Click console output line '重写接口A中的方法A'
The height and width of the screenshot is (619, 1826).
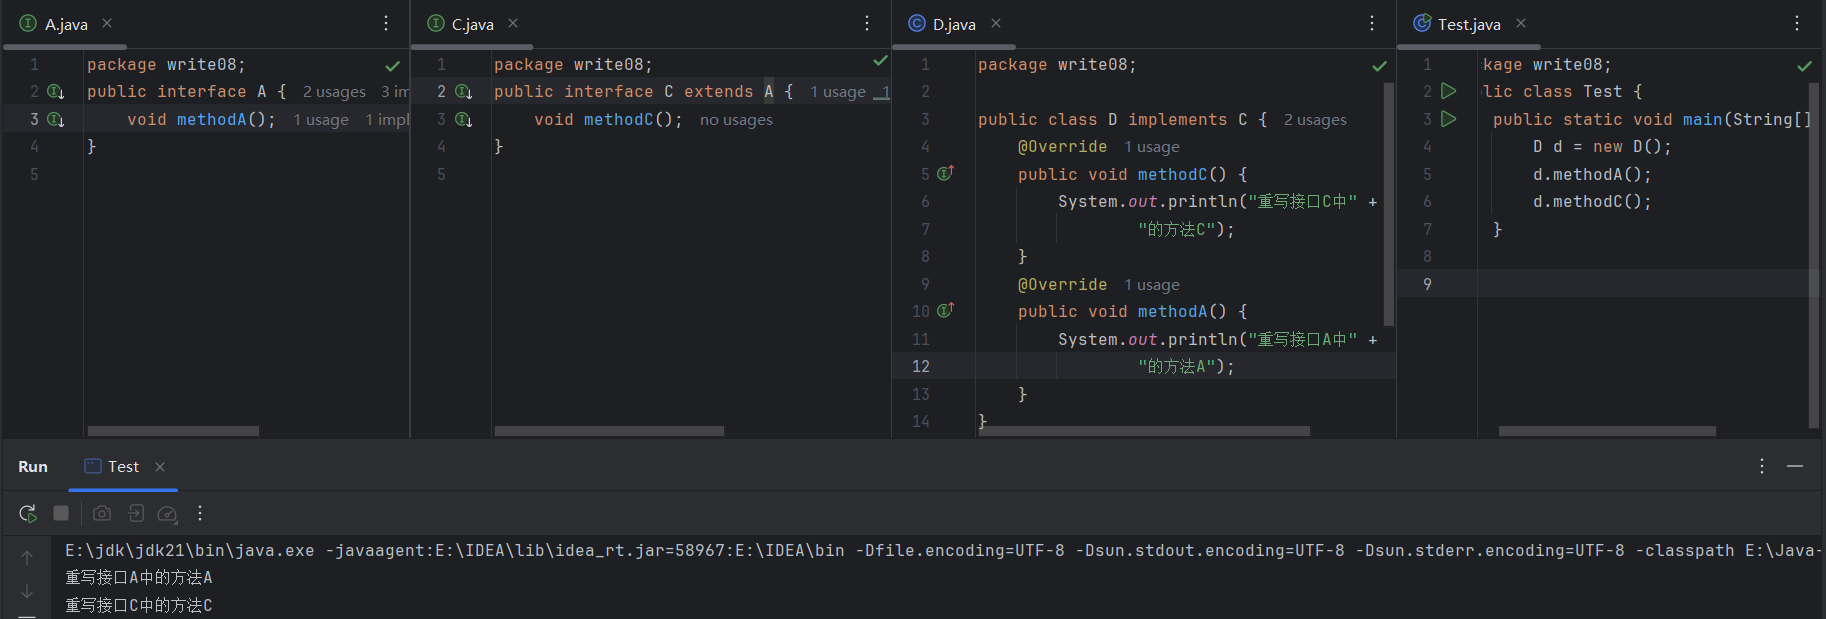[x=139, y=577]
